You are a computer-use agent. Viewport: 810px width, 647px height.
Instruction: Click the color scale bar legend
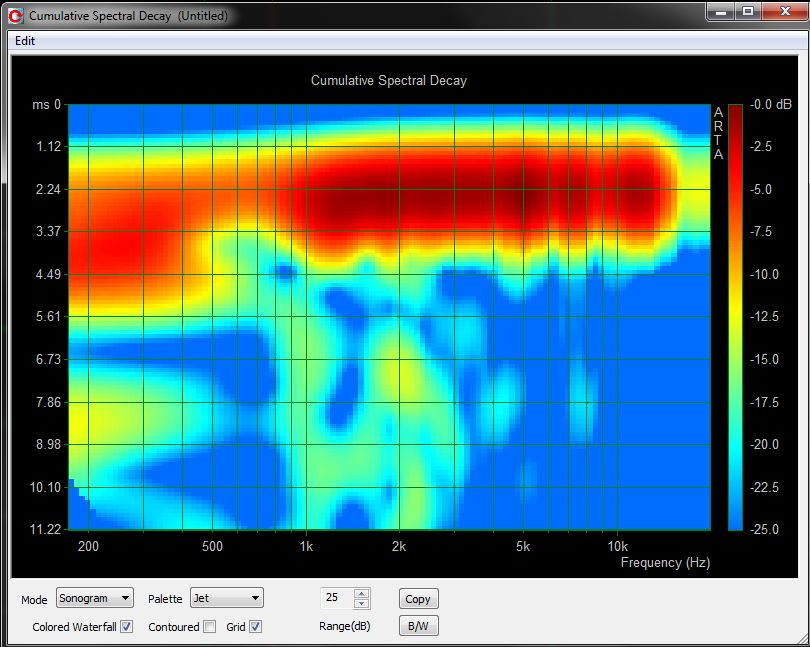[735, 317]
